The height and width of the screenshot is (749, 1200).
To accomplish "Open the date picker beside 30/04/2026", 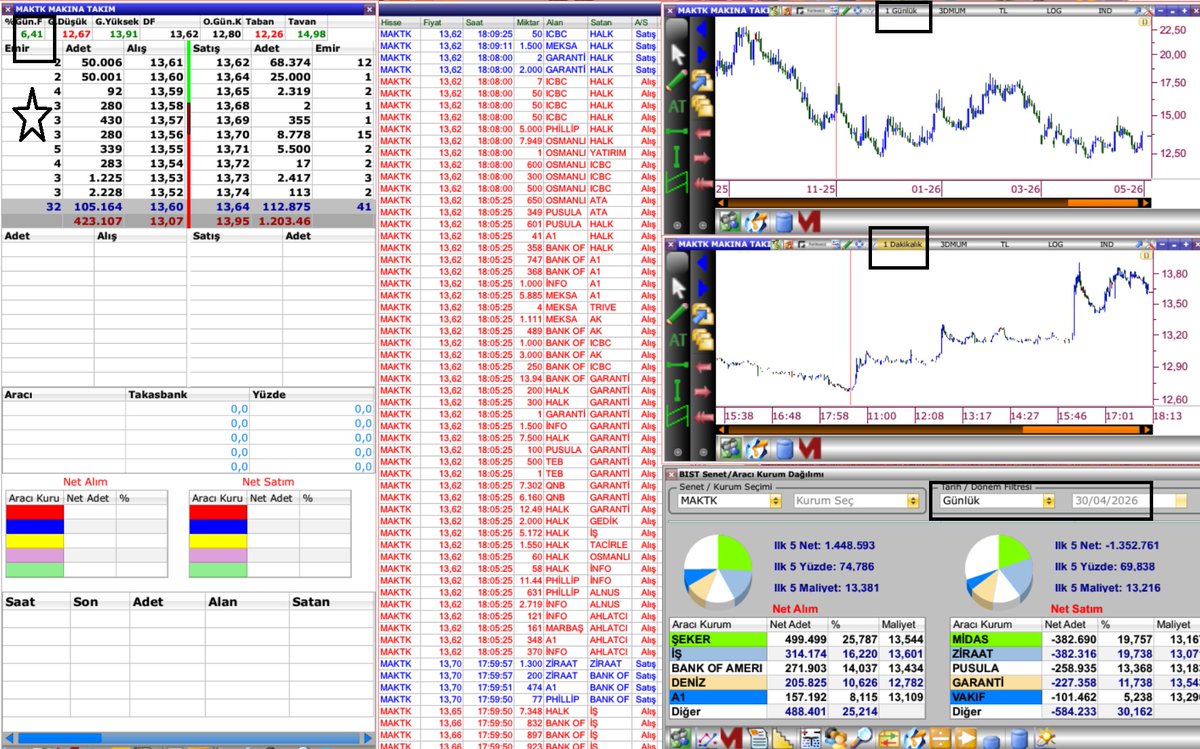I will (x=1181, y=500).
